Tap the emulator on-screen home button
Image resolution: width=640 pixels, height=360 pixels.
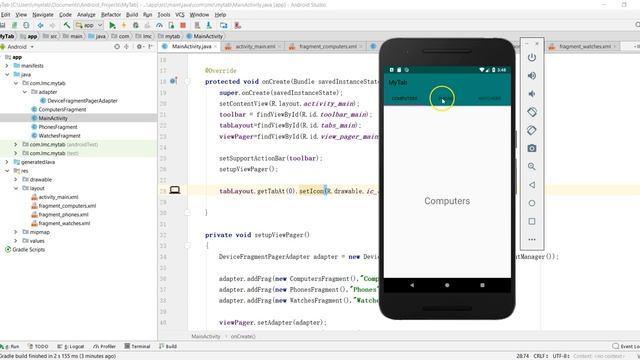[447, 285]
